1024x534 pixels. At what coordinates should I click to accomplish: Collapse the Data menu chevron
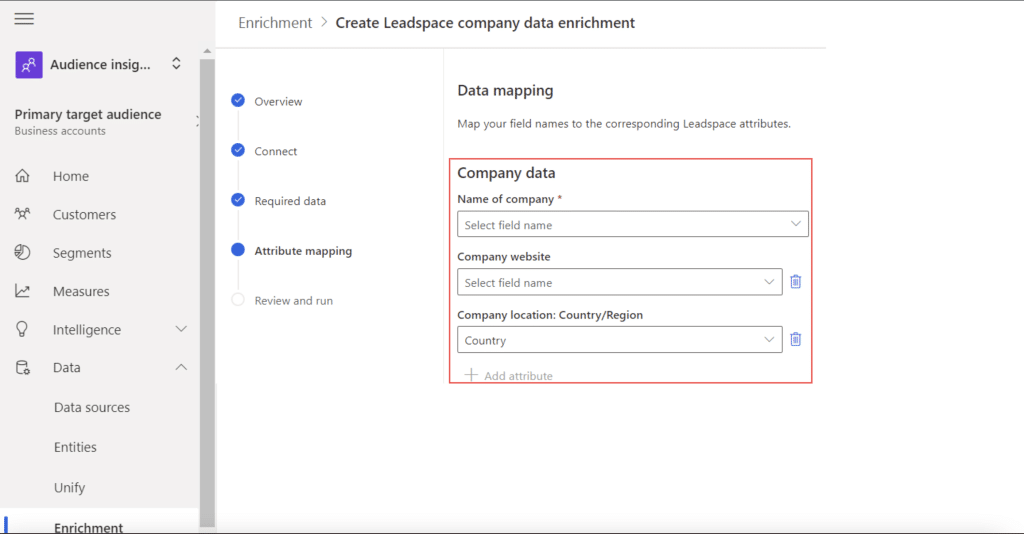pos(181,368)
